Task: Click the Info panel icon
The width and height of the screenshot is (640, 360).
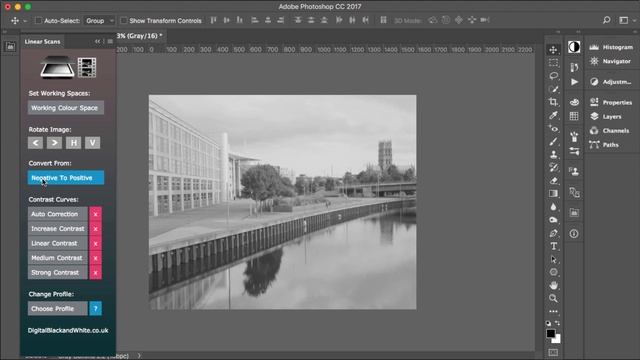Action: click(x=574, y=234)
